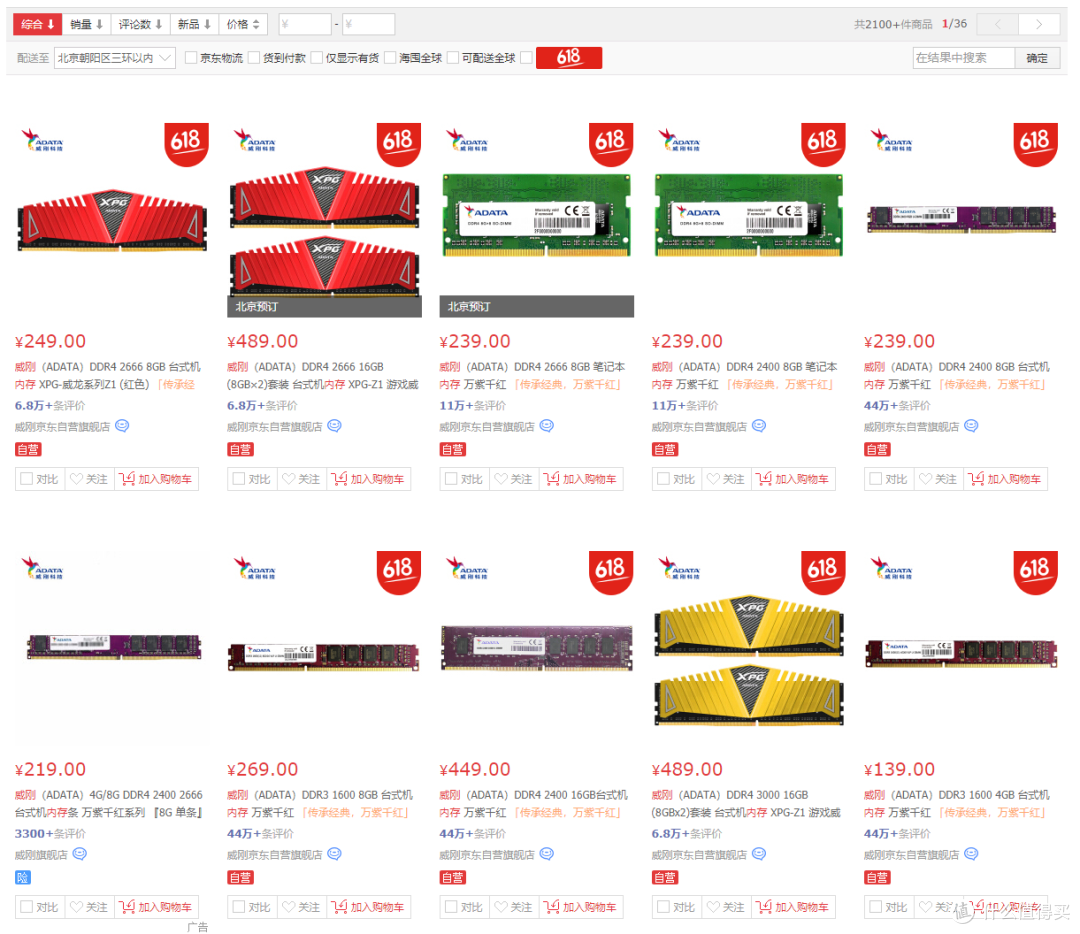Add DDR4 2666 笔记本 memory to cart

click(581, 479)
